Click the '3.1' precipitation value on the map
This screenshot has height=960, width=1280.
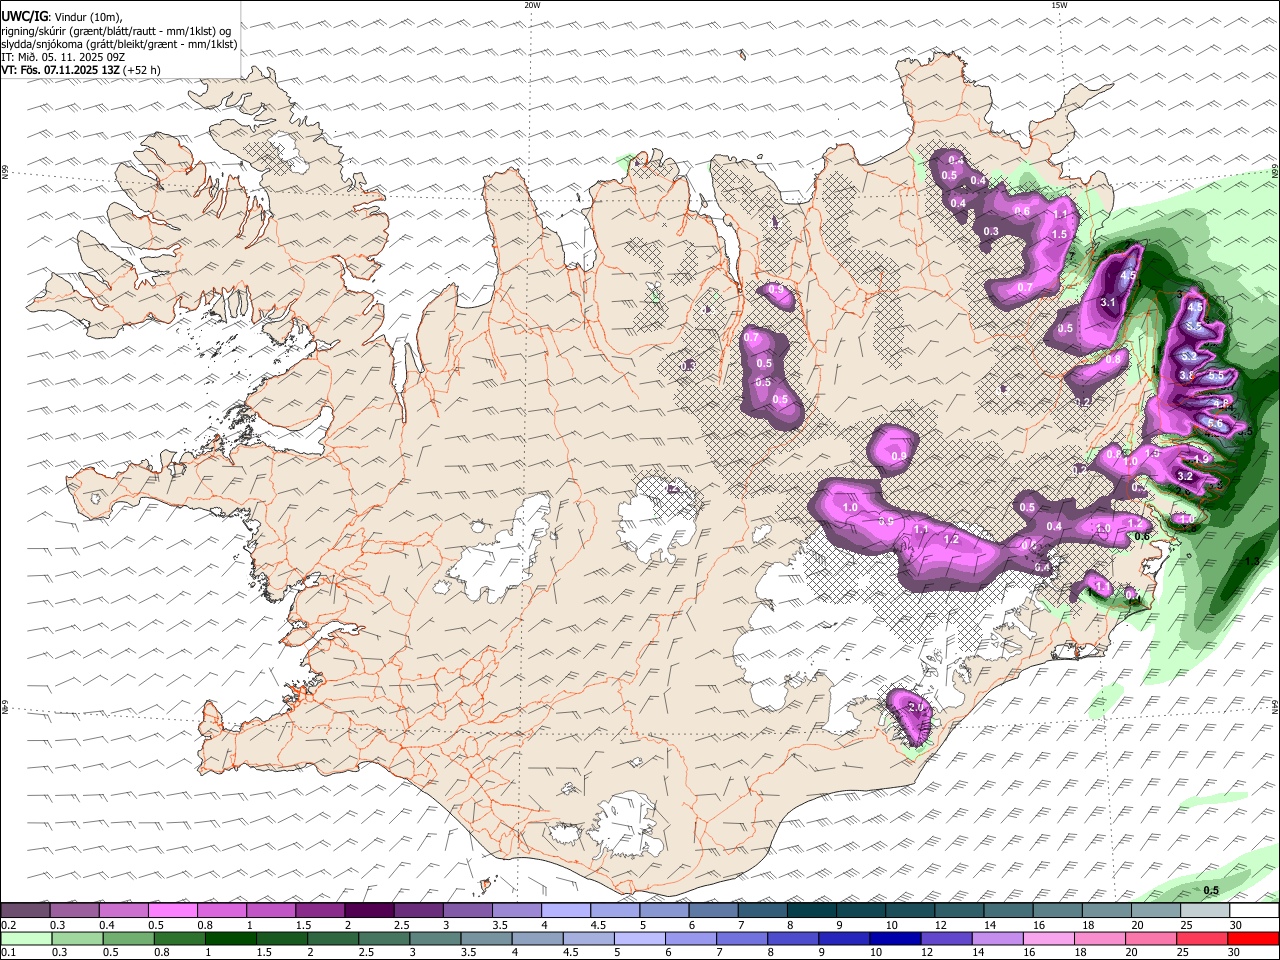[x=1107, y=302]
